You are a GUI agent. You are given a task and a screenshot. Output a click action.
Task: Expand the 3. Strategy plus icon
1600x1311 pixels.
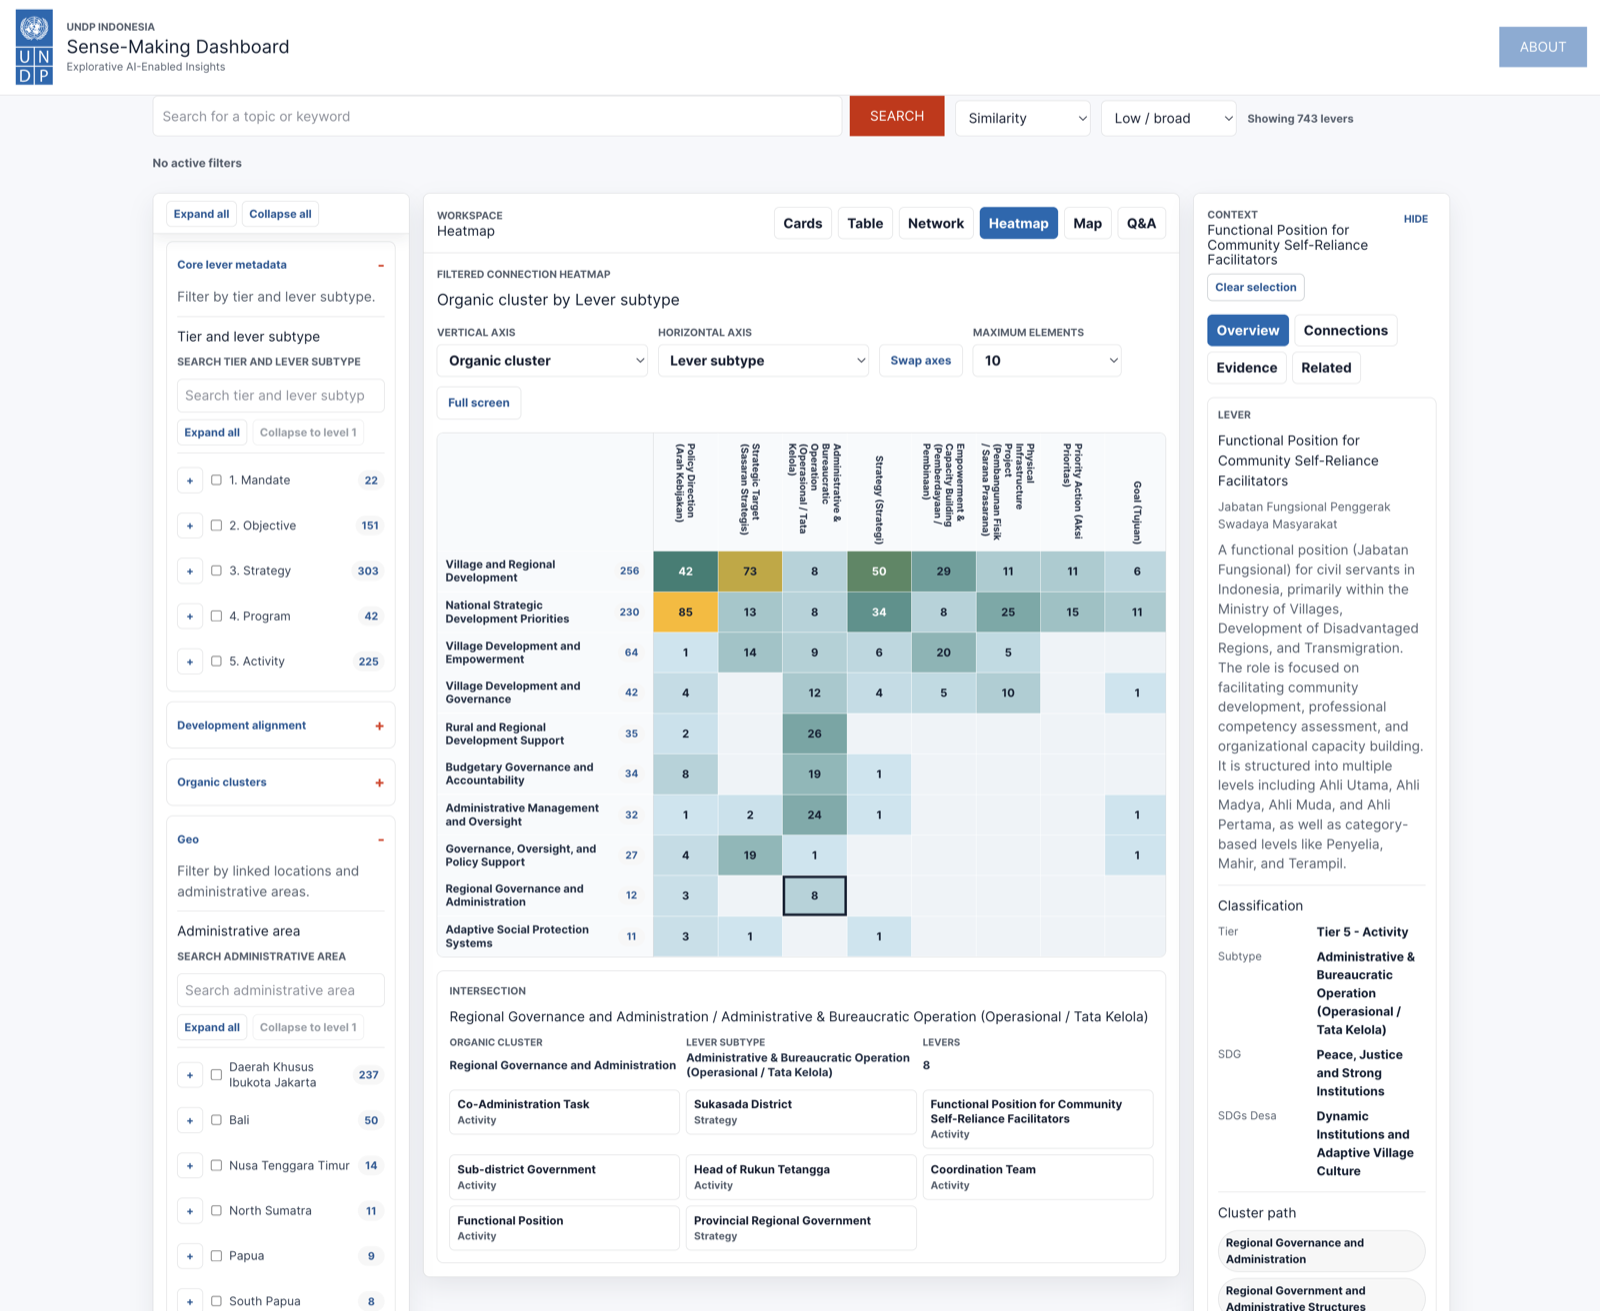click(x=190, y=571)
